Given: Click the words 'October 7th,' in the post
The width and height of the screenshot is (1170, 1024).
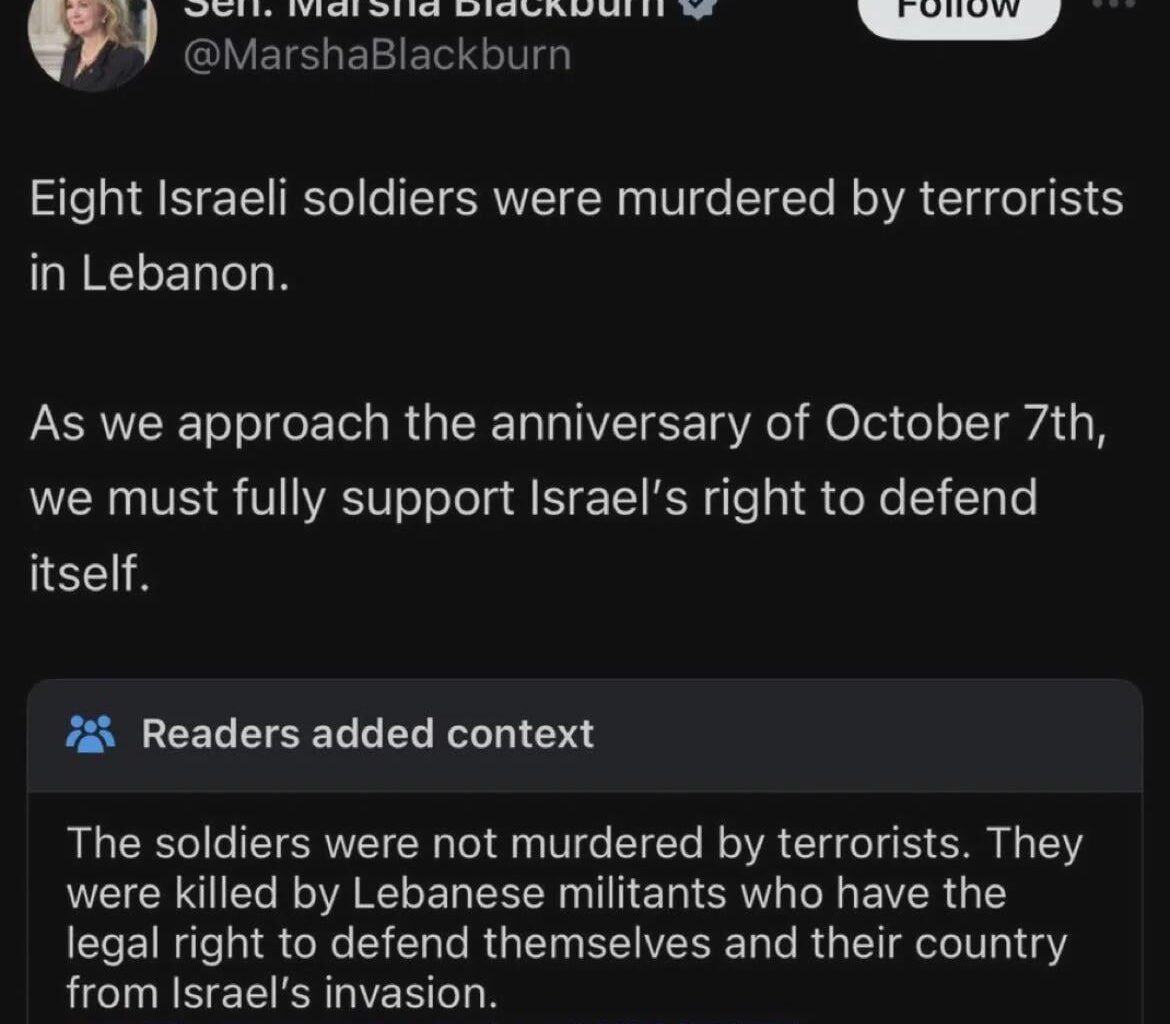Looking at the screenshot, I should (x=965, y=423).
